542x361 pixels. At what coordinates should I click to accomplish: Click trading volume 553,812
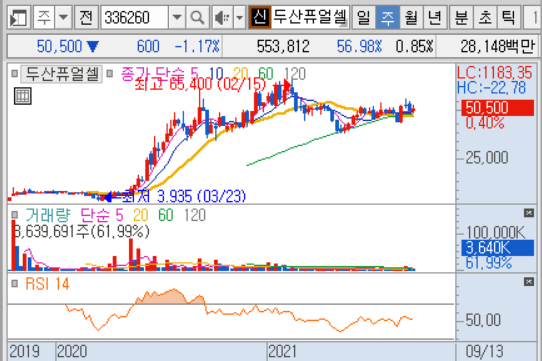[x=283, y=46]
